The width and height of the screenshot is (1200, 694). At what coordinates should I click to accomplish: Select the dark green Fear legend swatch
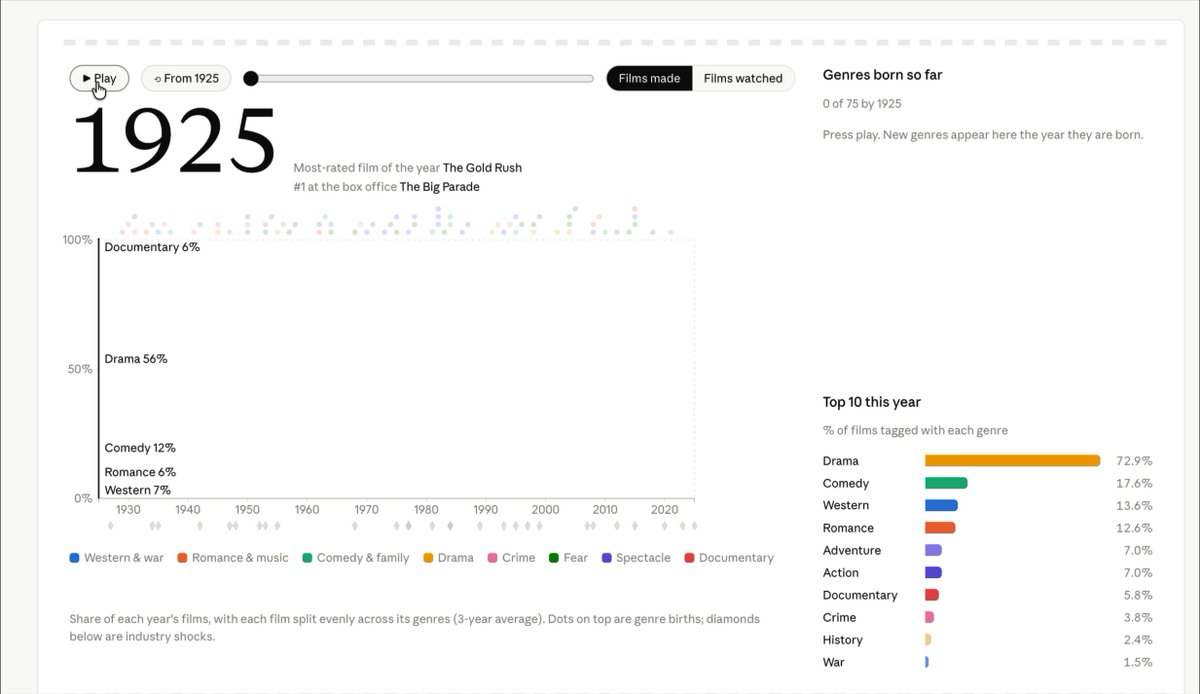(x=554, y=558)
